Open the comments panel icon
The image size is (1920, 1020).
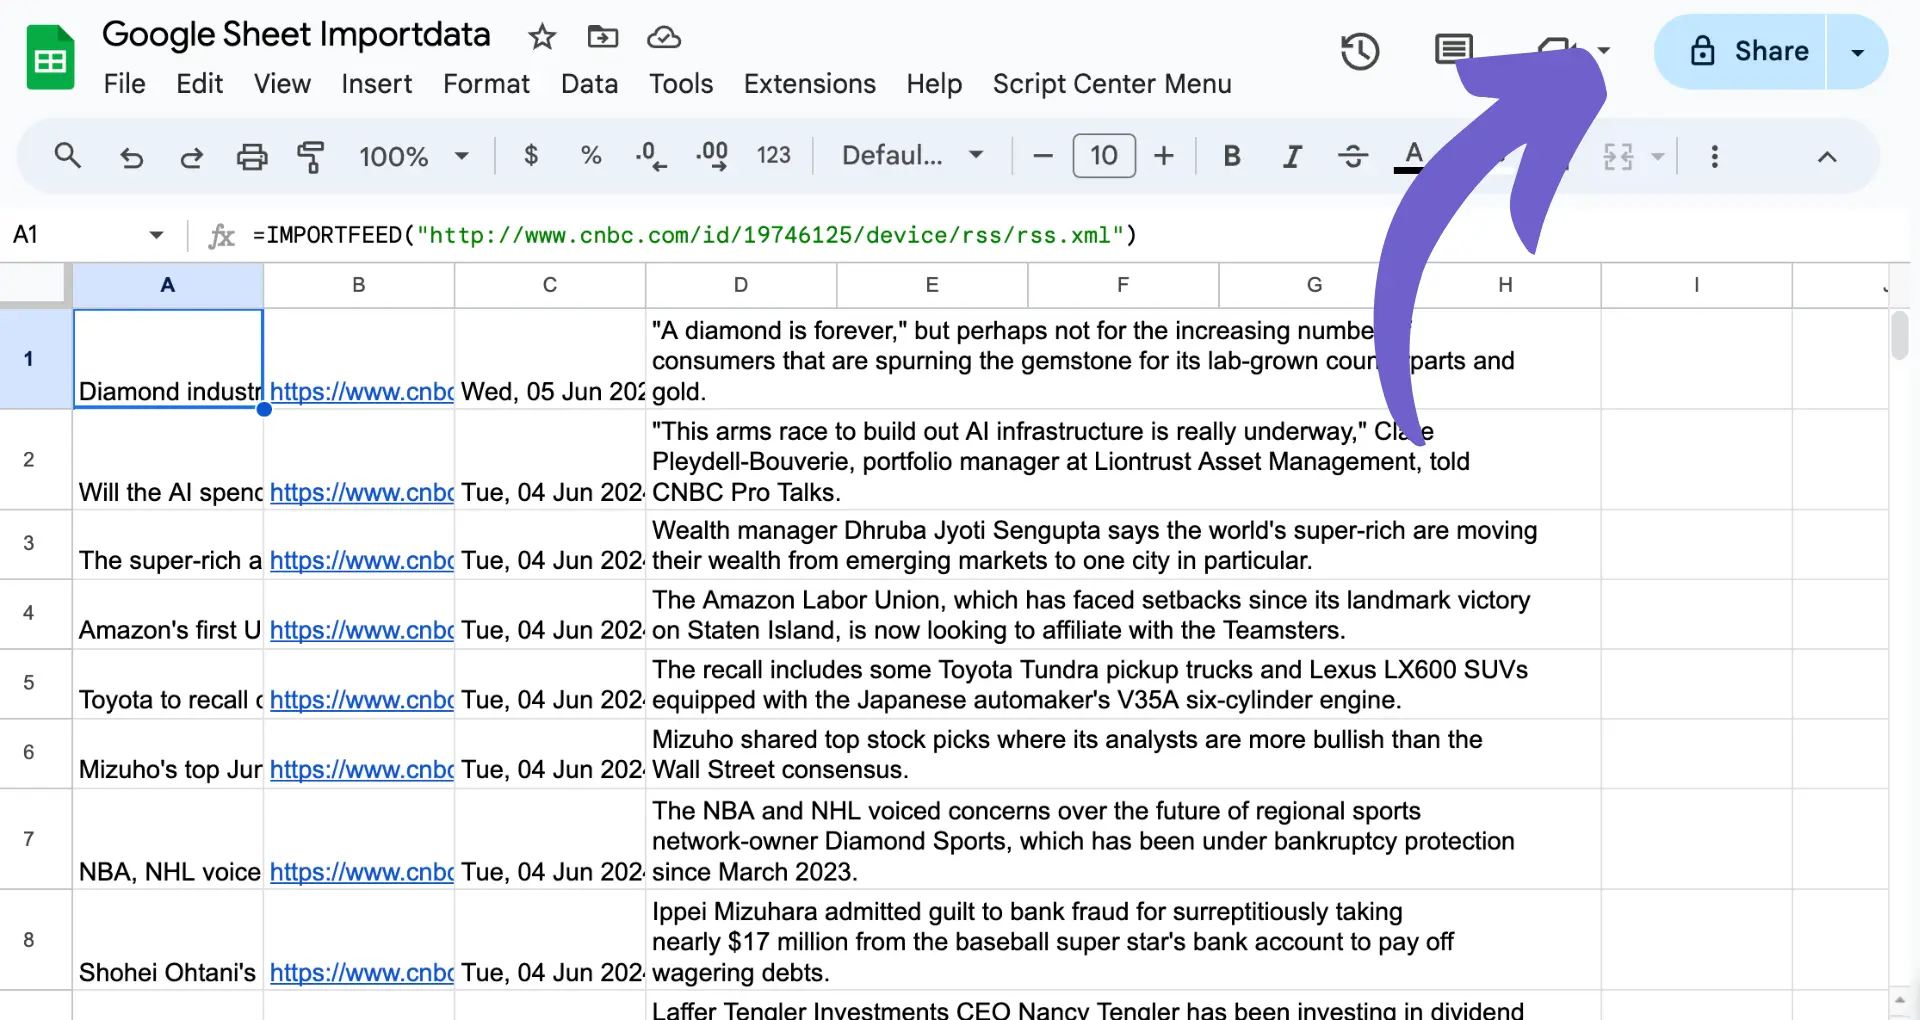[1453, 48]
